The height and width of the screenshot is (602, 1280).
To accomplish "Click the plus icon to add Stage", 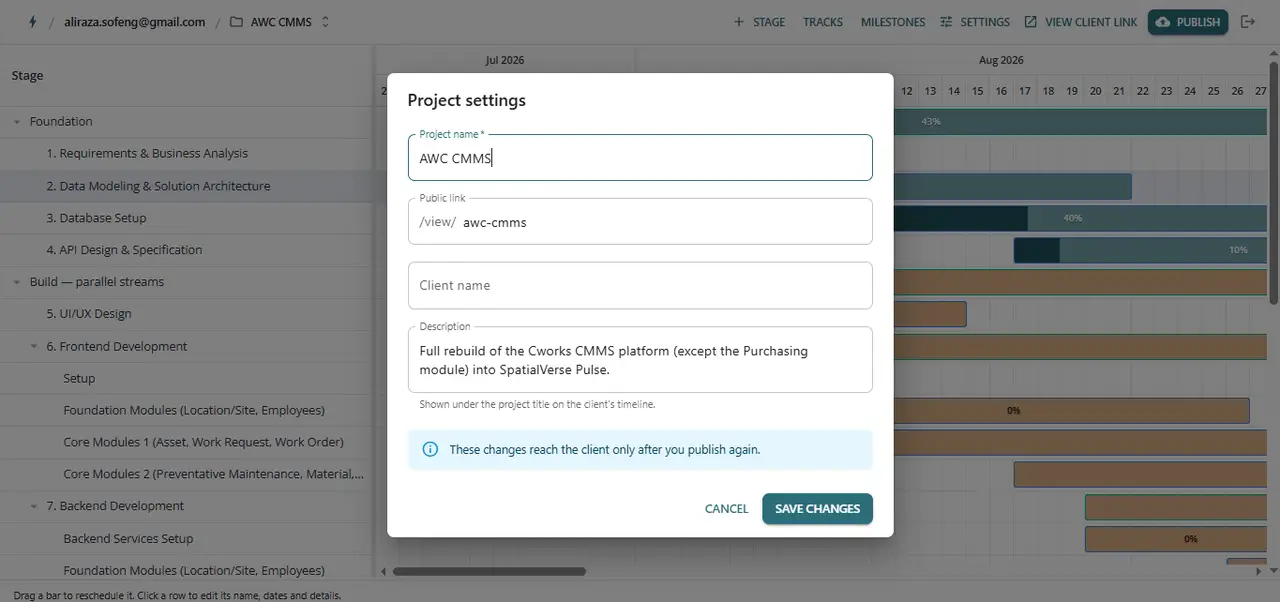I will pyautogui.click(x=739, y=22).
